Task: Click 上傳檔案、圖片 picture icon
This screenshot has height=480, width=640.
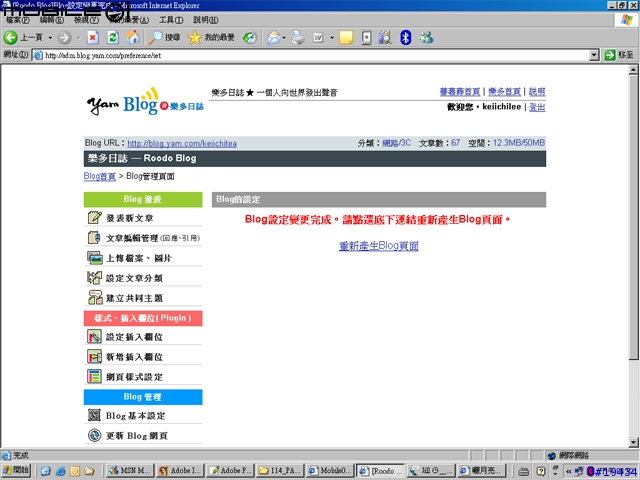Action: pos(94,258)
